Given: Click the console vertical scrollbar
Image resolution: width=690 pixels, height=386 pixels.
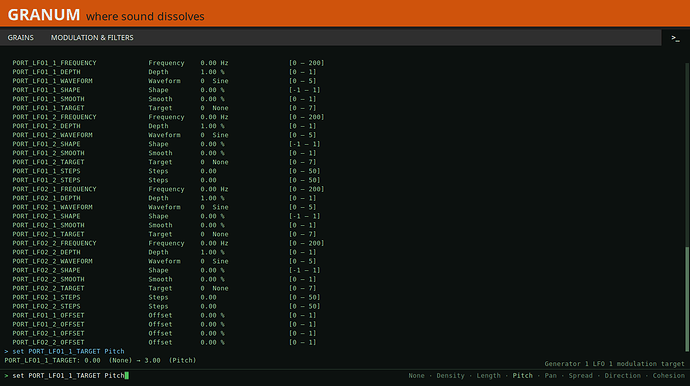Looking at the screenshot, I should click(687, 299).
